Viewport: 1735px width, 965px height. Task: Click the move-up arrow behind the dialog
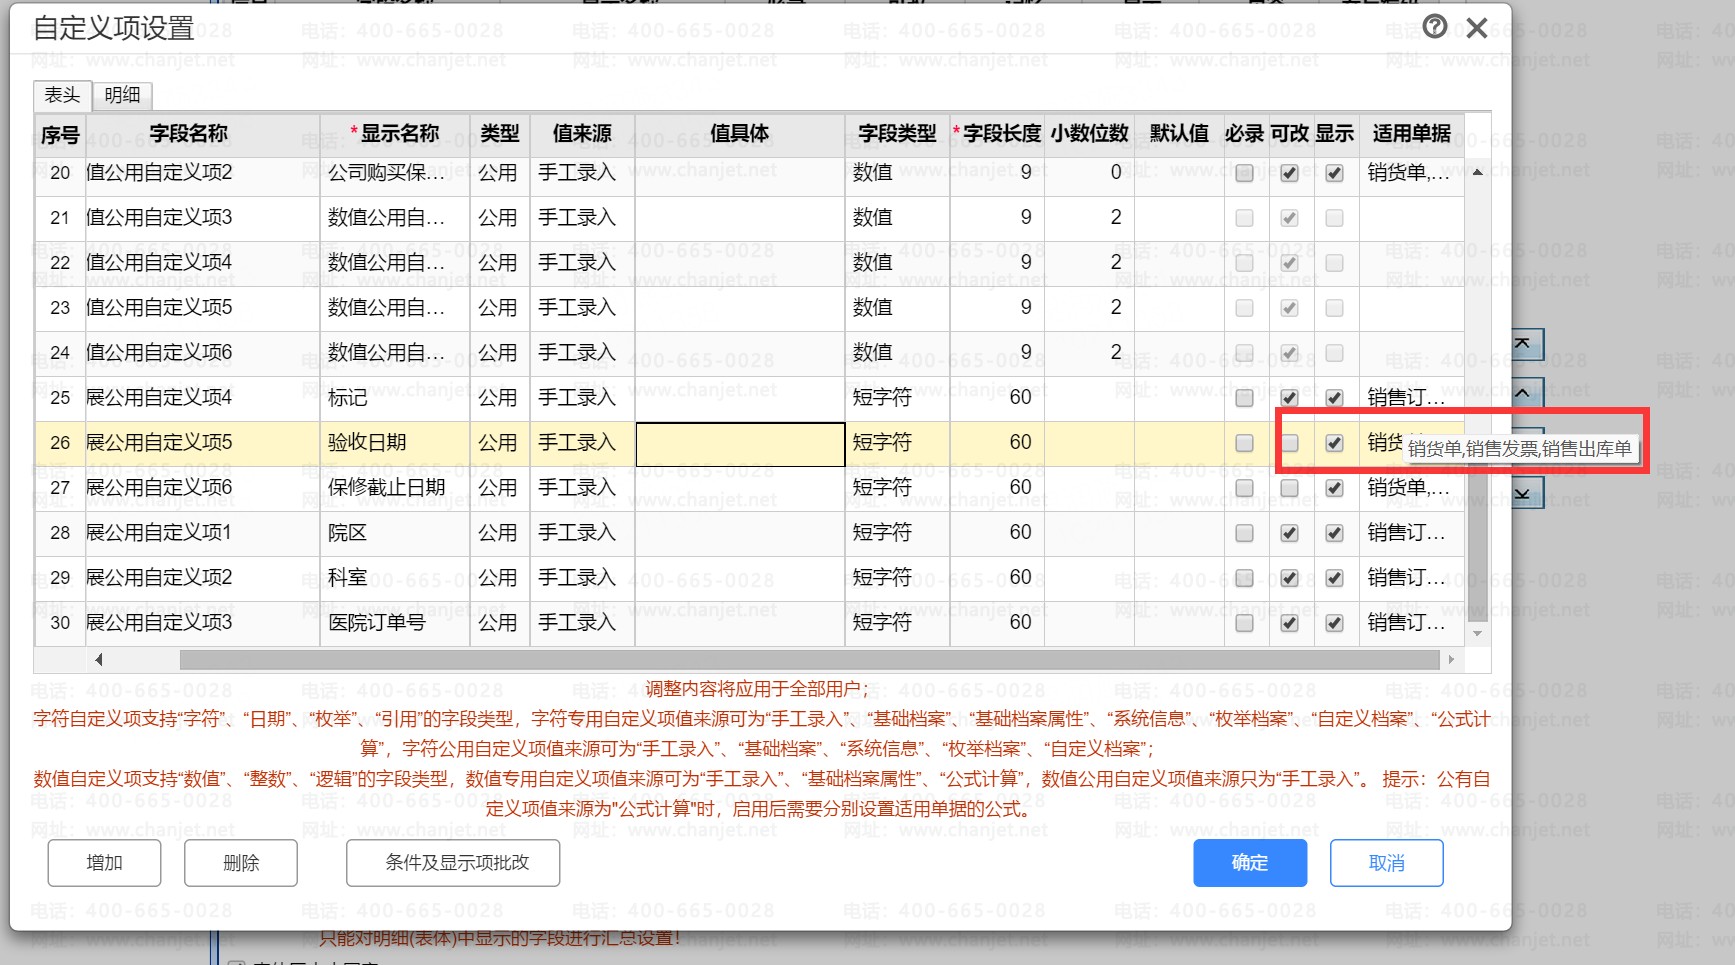(1523, 392)
